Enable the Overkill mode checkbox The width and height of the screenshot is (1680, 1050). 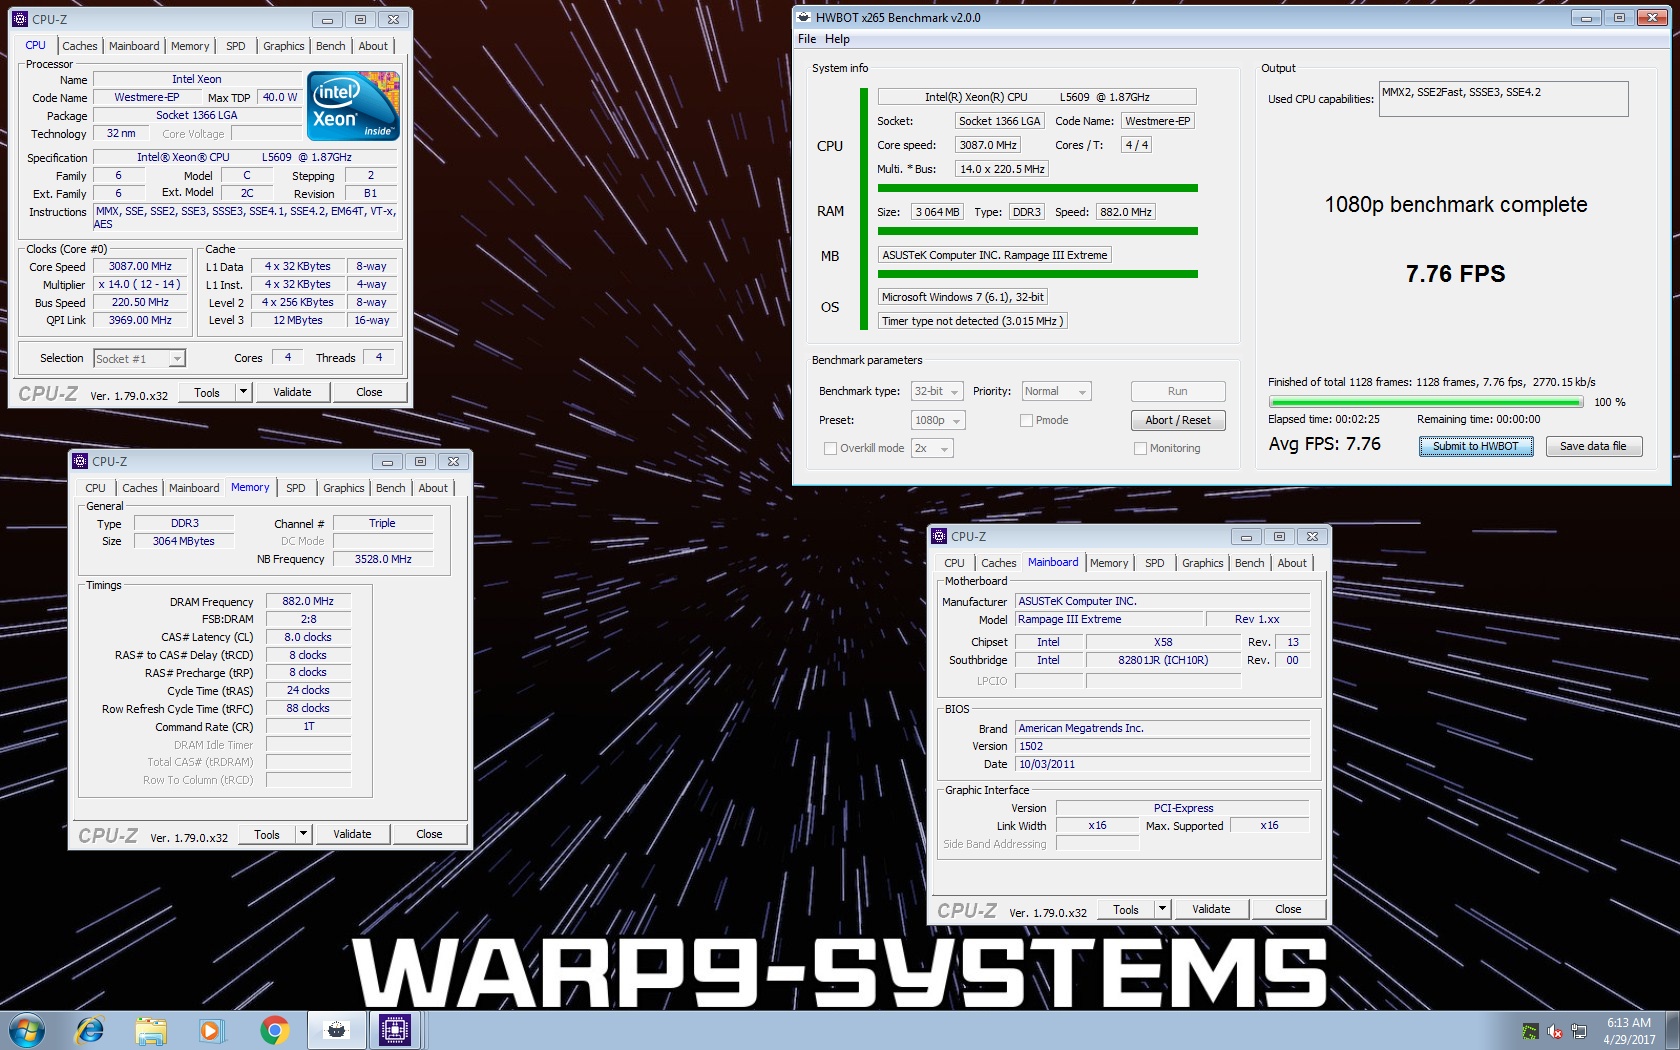[830, 448]
